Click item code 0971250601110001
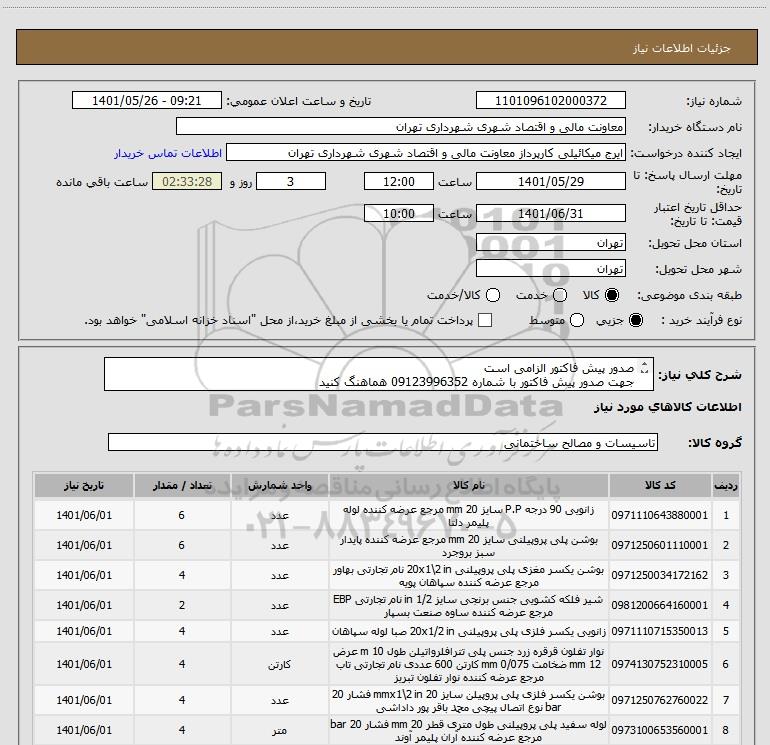Screen dimensions: 770x745 [x=660, y=545]
